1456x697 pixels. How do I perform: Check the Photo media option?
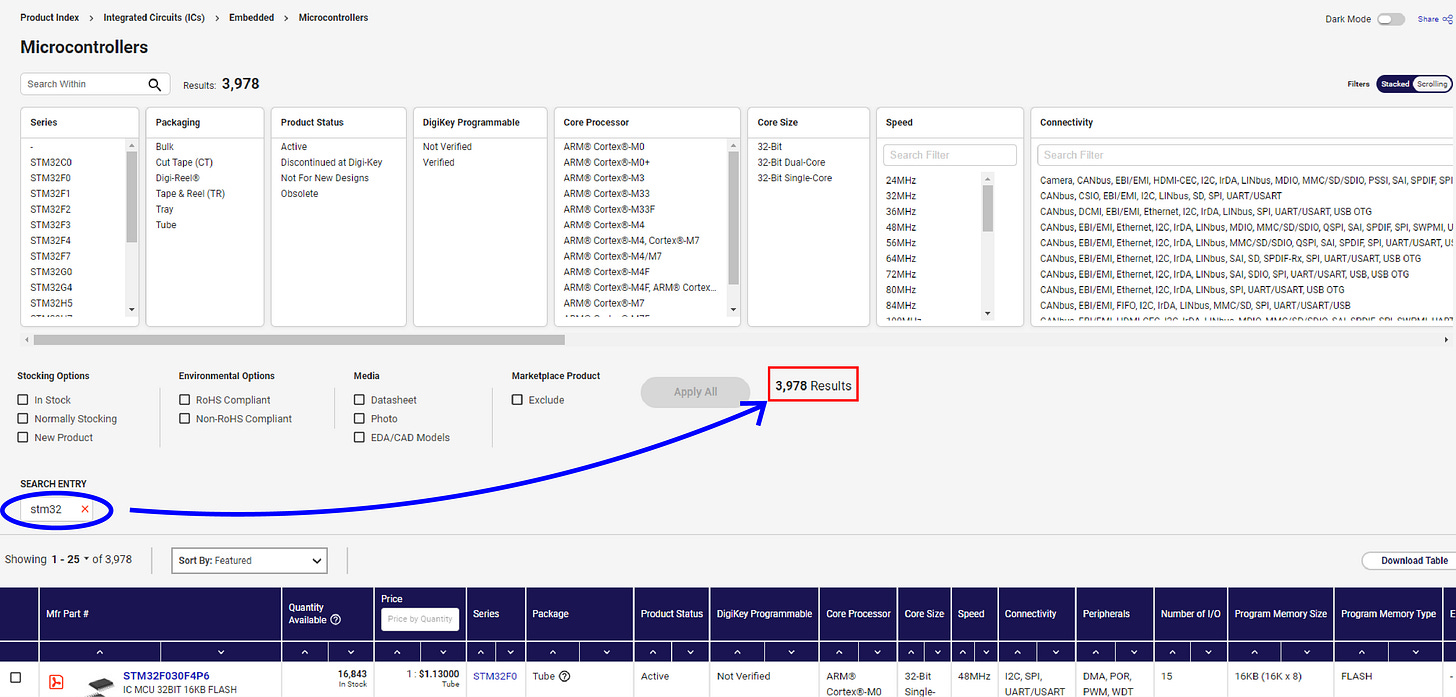pyautogui.click(x=360, y=419)
